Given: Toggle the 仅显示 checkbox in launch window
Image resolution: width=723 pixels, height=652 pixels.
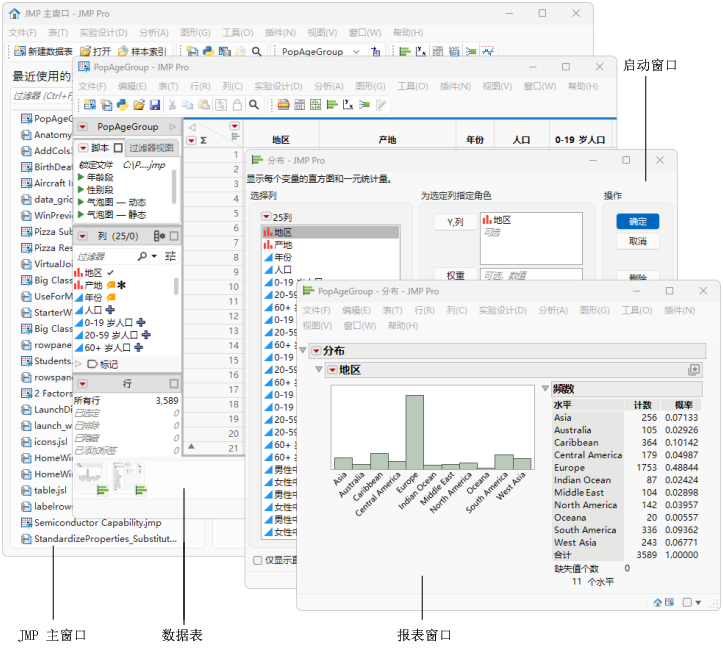Looking at the screenshot, I should click(258, 560).
